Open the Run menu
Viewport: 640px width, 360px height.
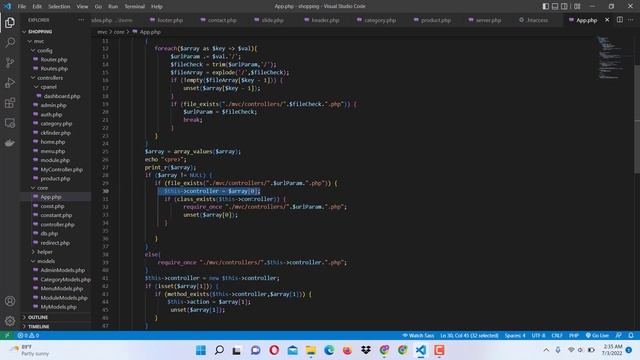tap(113, 7)
